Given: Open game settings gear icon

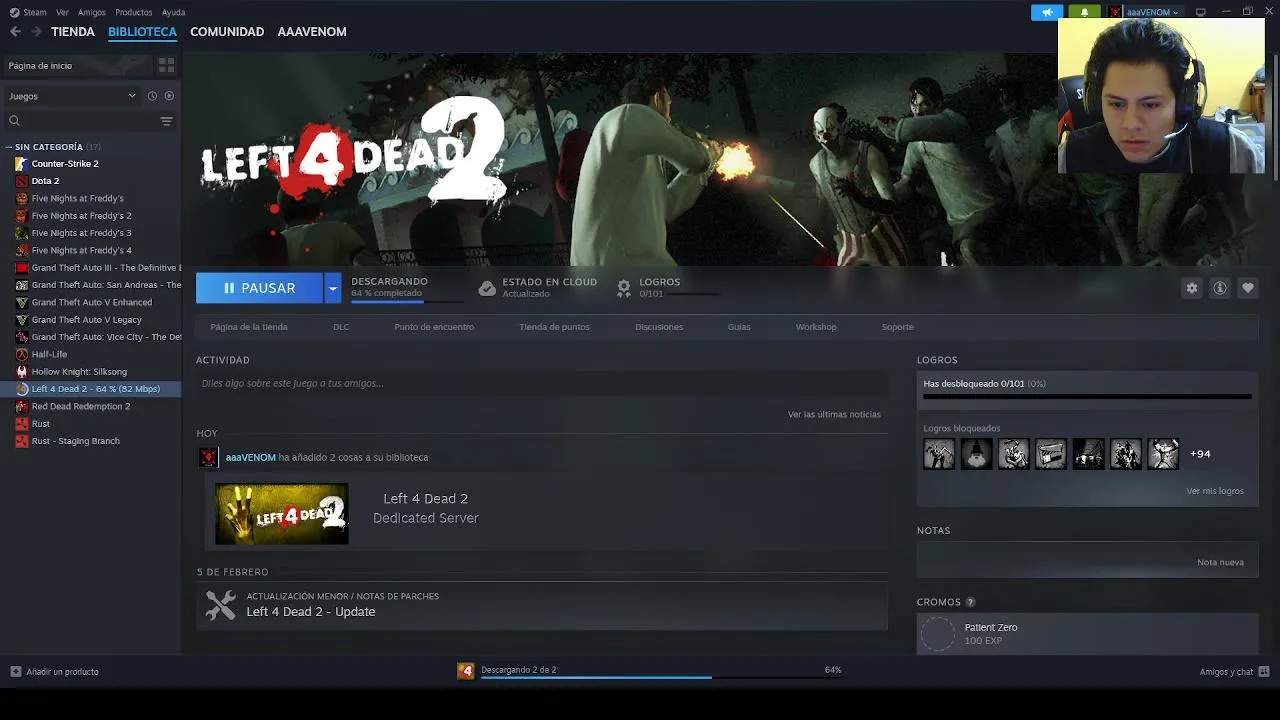Looking at the screenshot, I should (1192, 288).
